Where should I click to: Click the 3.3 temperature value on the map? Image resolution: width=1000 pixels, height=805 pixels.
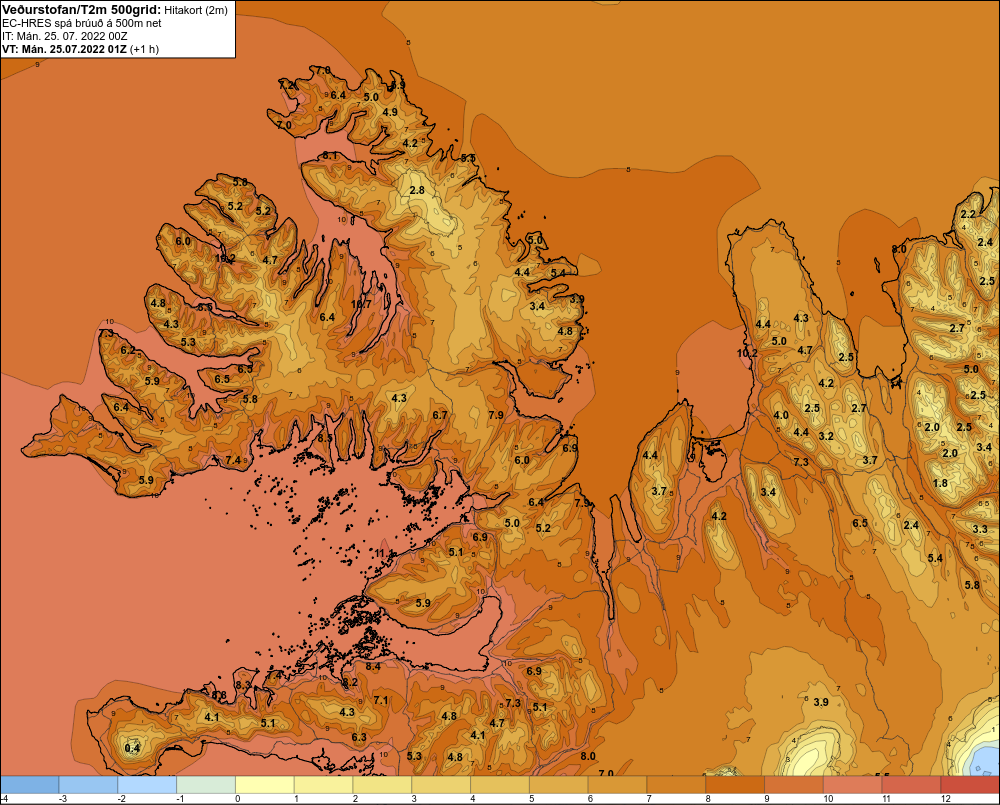(x=980, y=529)
